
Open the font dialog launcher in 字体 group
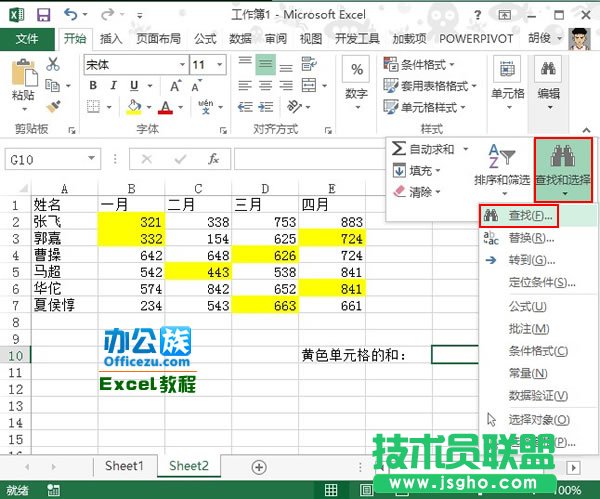223,130
